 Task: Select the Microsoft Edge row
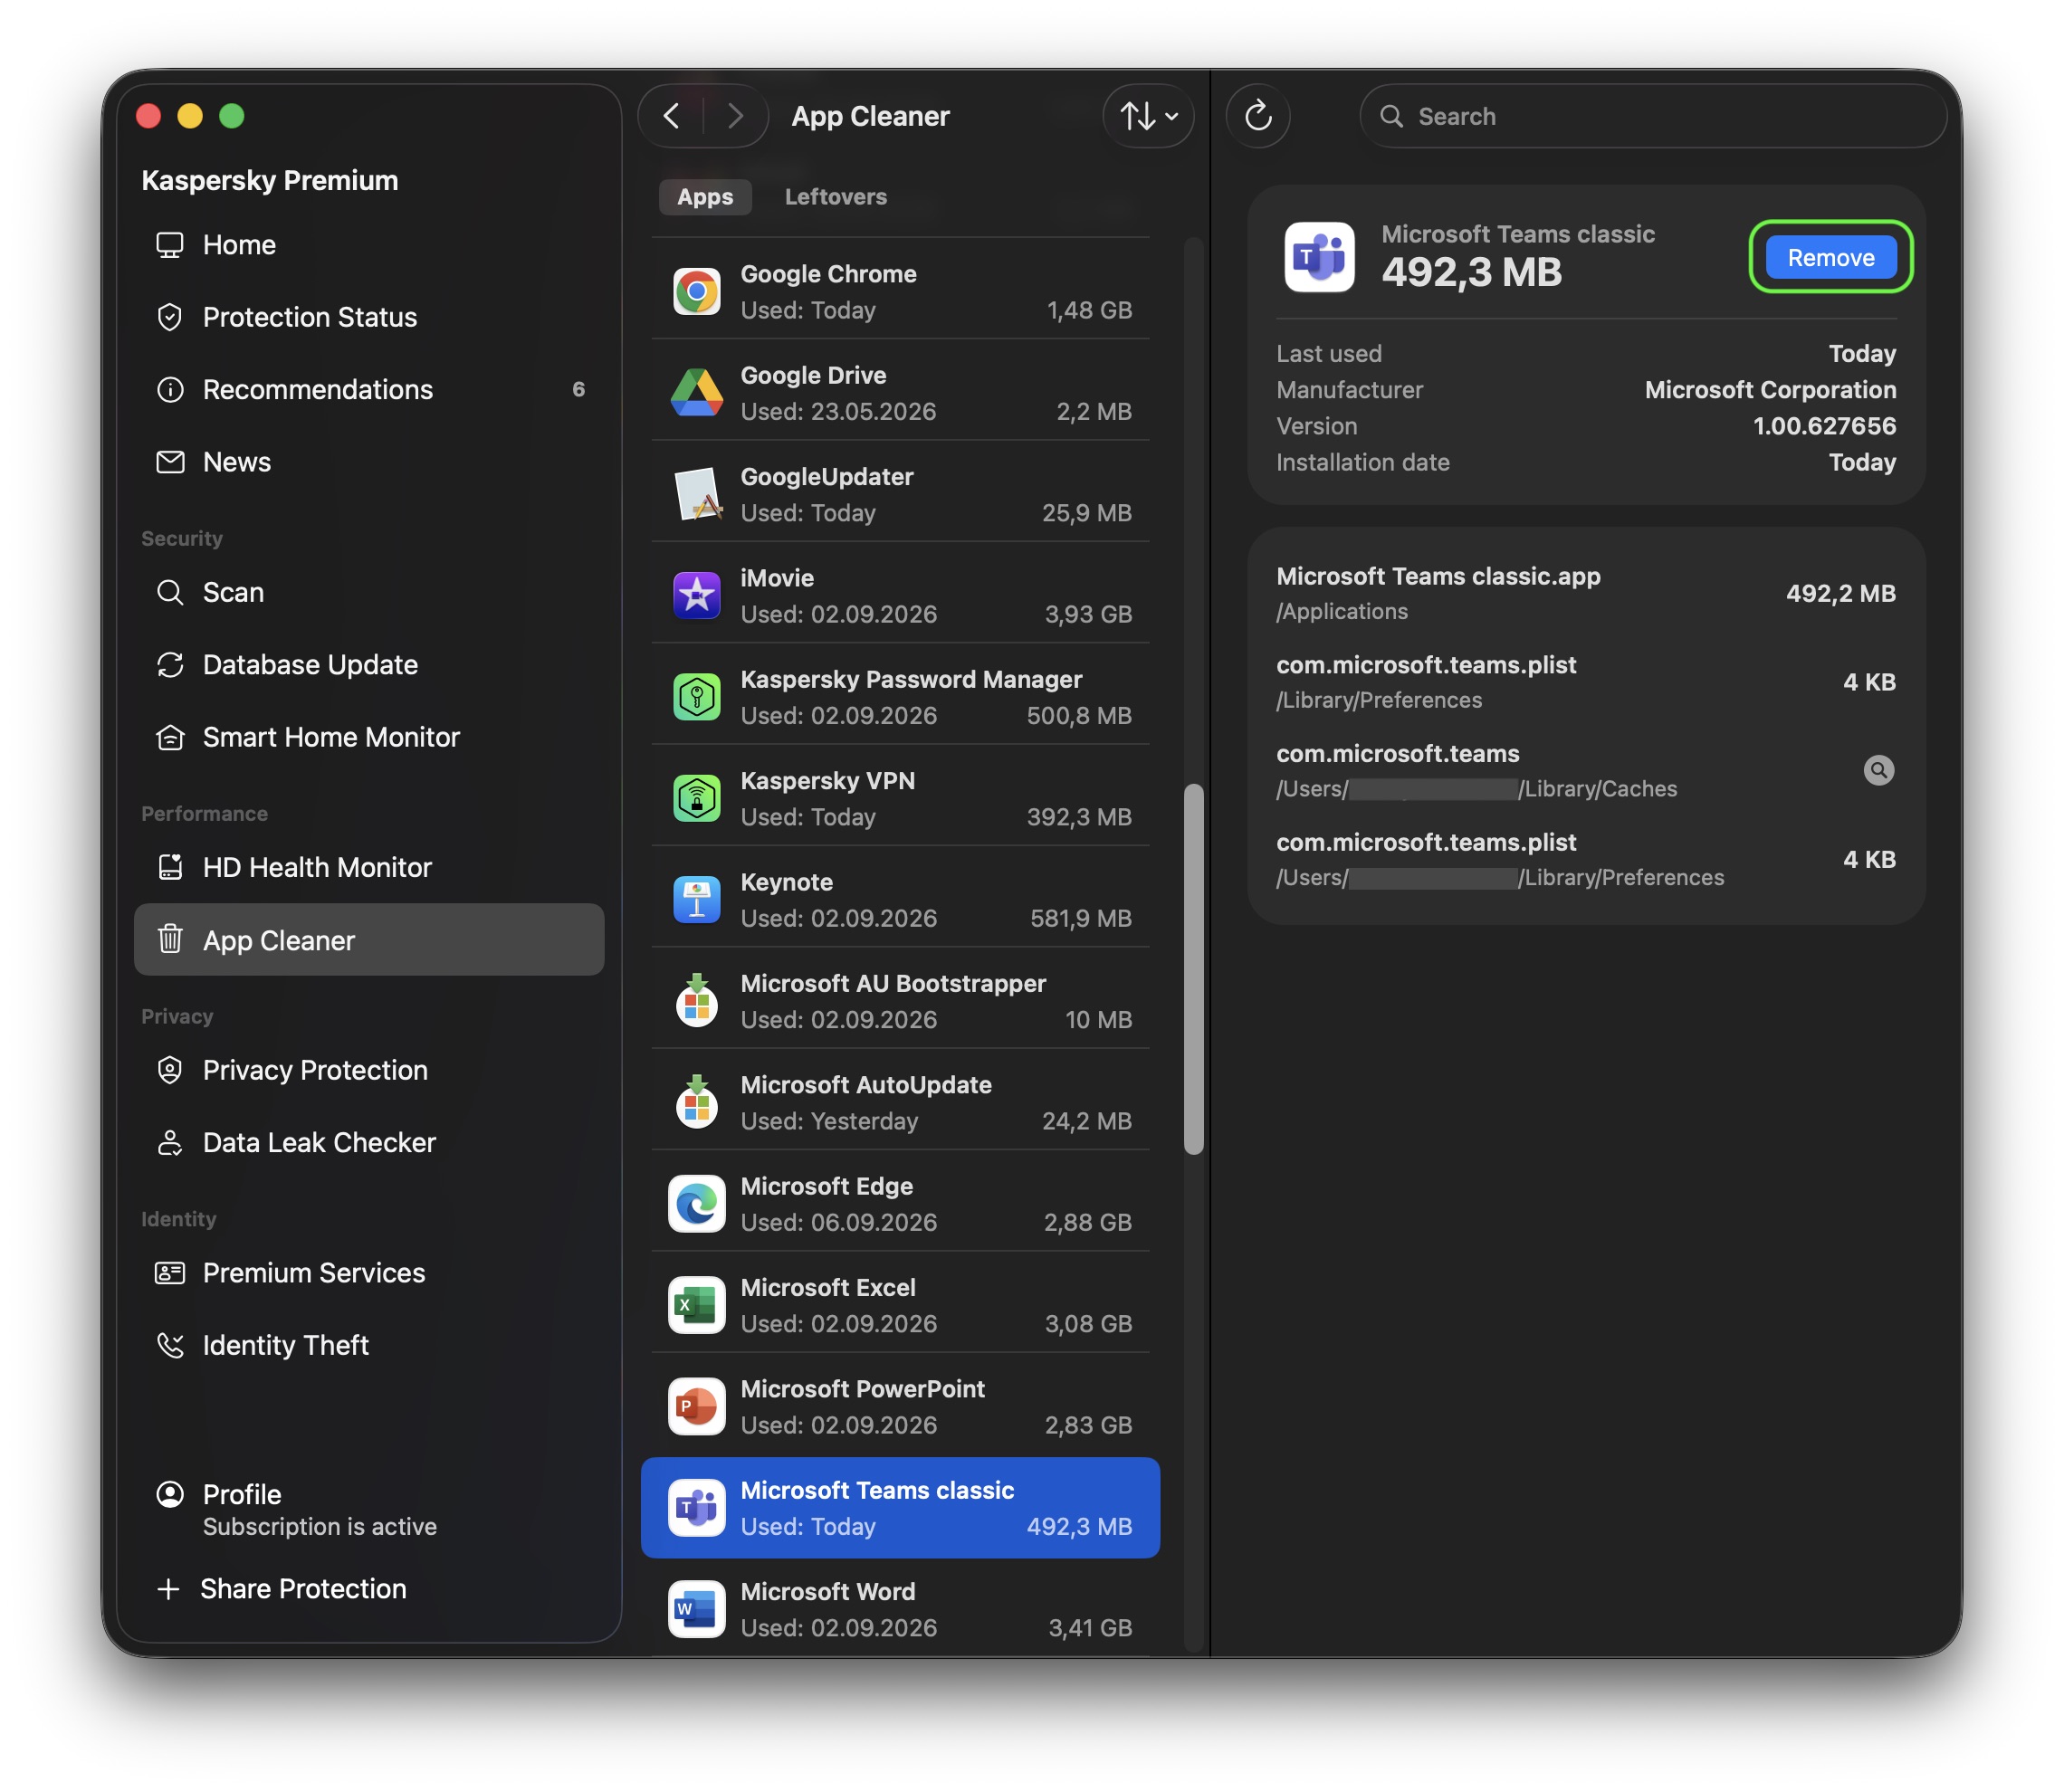tap(900, 1203)
